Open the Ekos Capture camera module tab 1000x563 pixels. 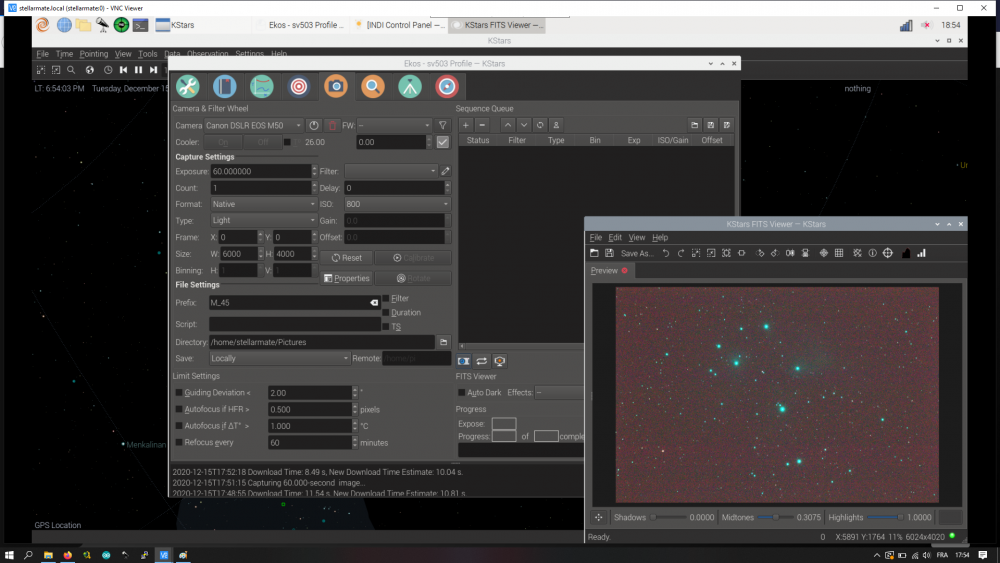(335, 87)
